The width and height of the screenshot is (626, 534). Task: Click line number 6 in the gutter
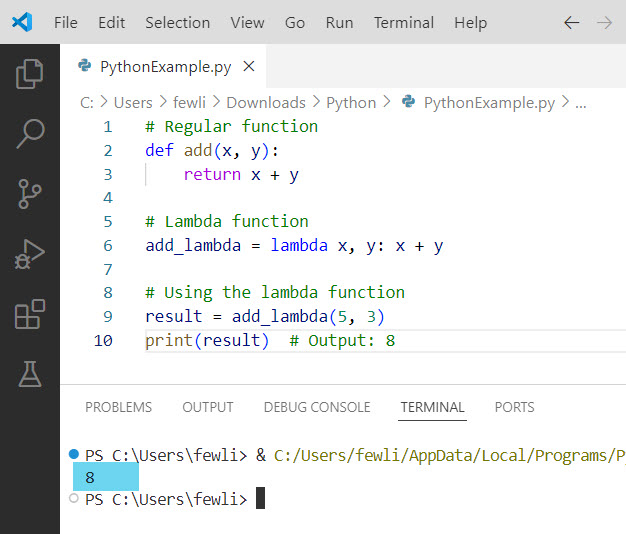point(108,245)
